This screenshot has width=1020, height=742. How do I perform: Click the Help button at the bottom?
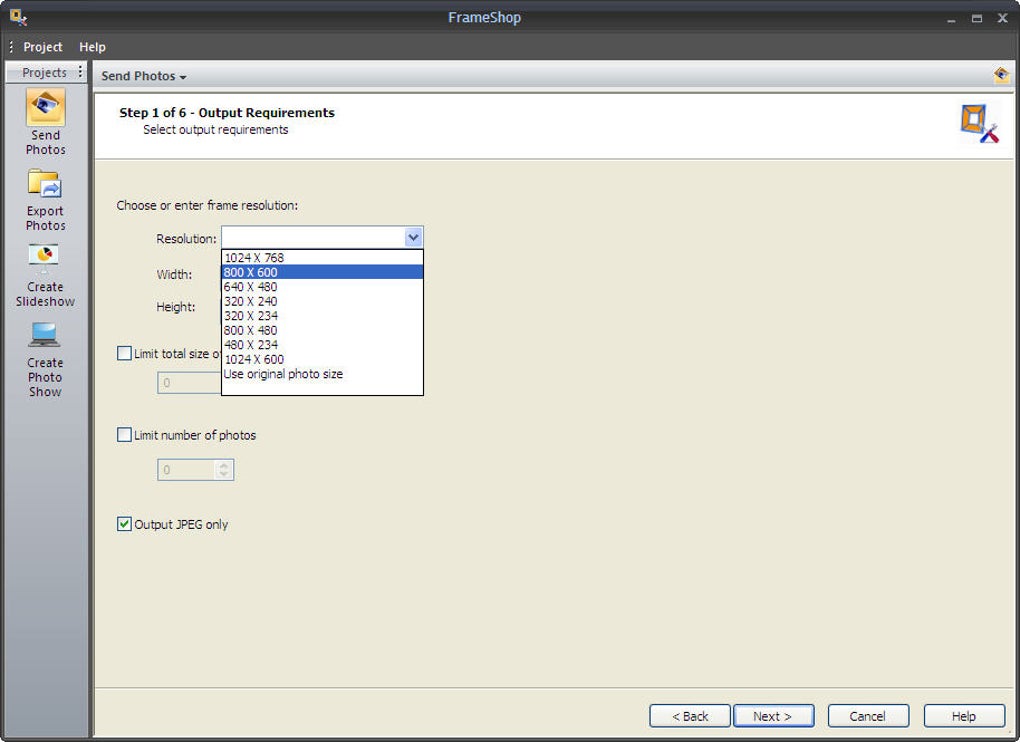tap(964, 716)
